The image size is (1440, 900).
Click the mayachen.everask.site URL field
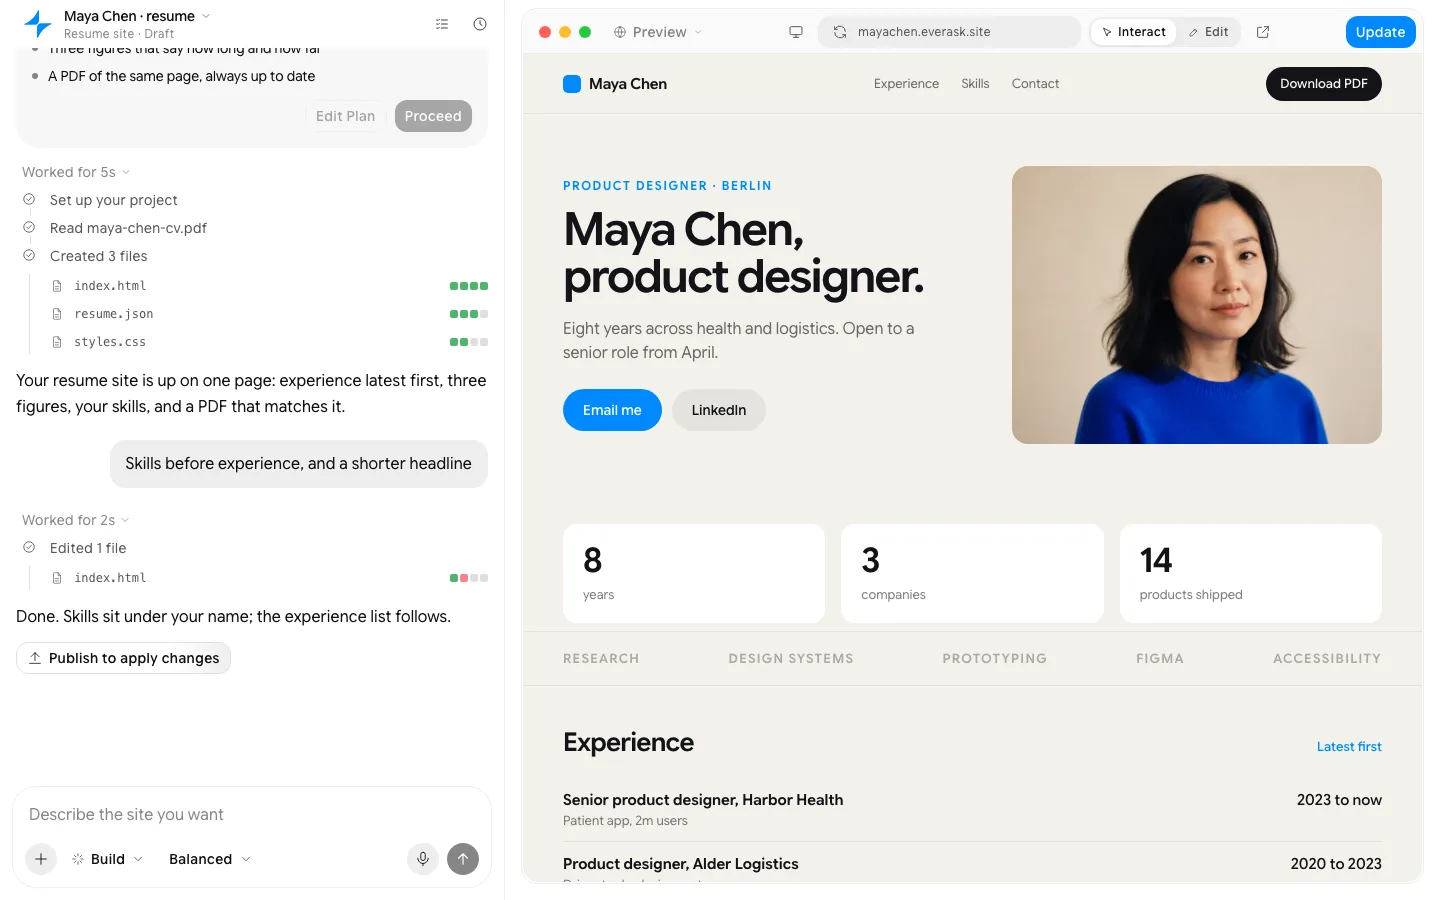tap(949, 32)
